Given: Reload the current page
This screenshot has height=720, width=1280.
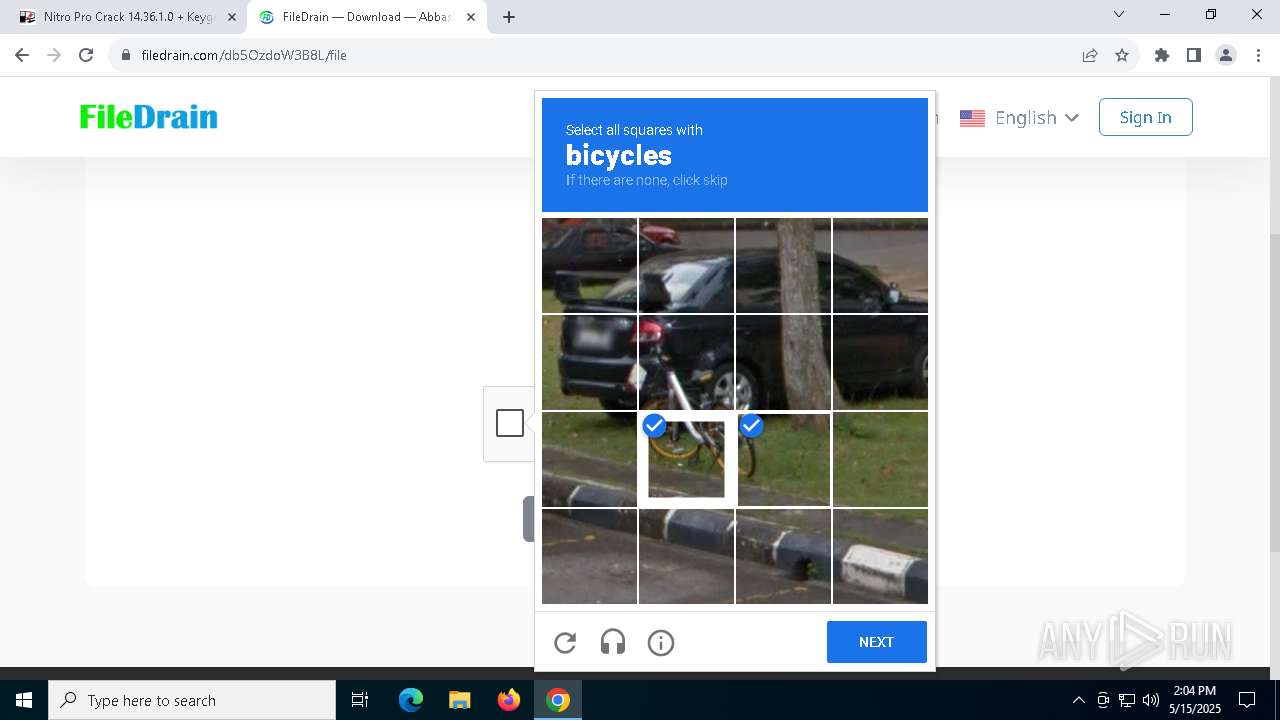Looking at the screenshot, I should click(x=86, y=55).
